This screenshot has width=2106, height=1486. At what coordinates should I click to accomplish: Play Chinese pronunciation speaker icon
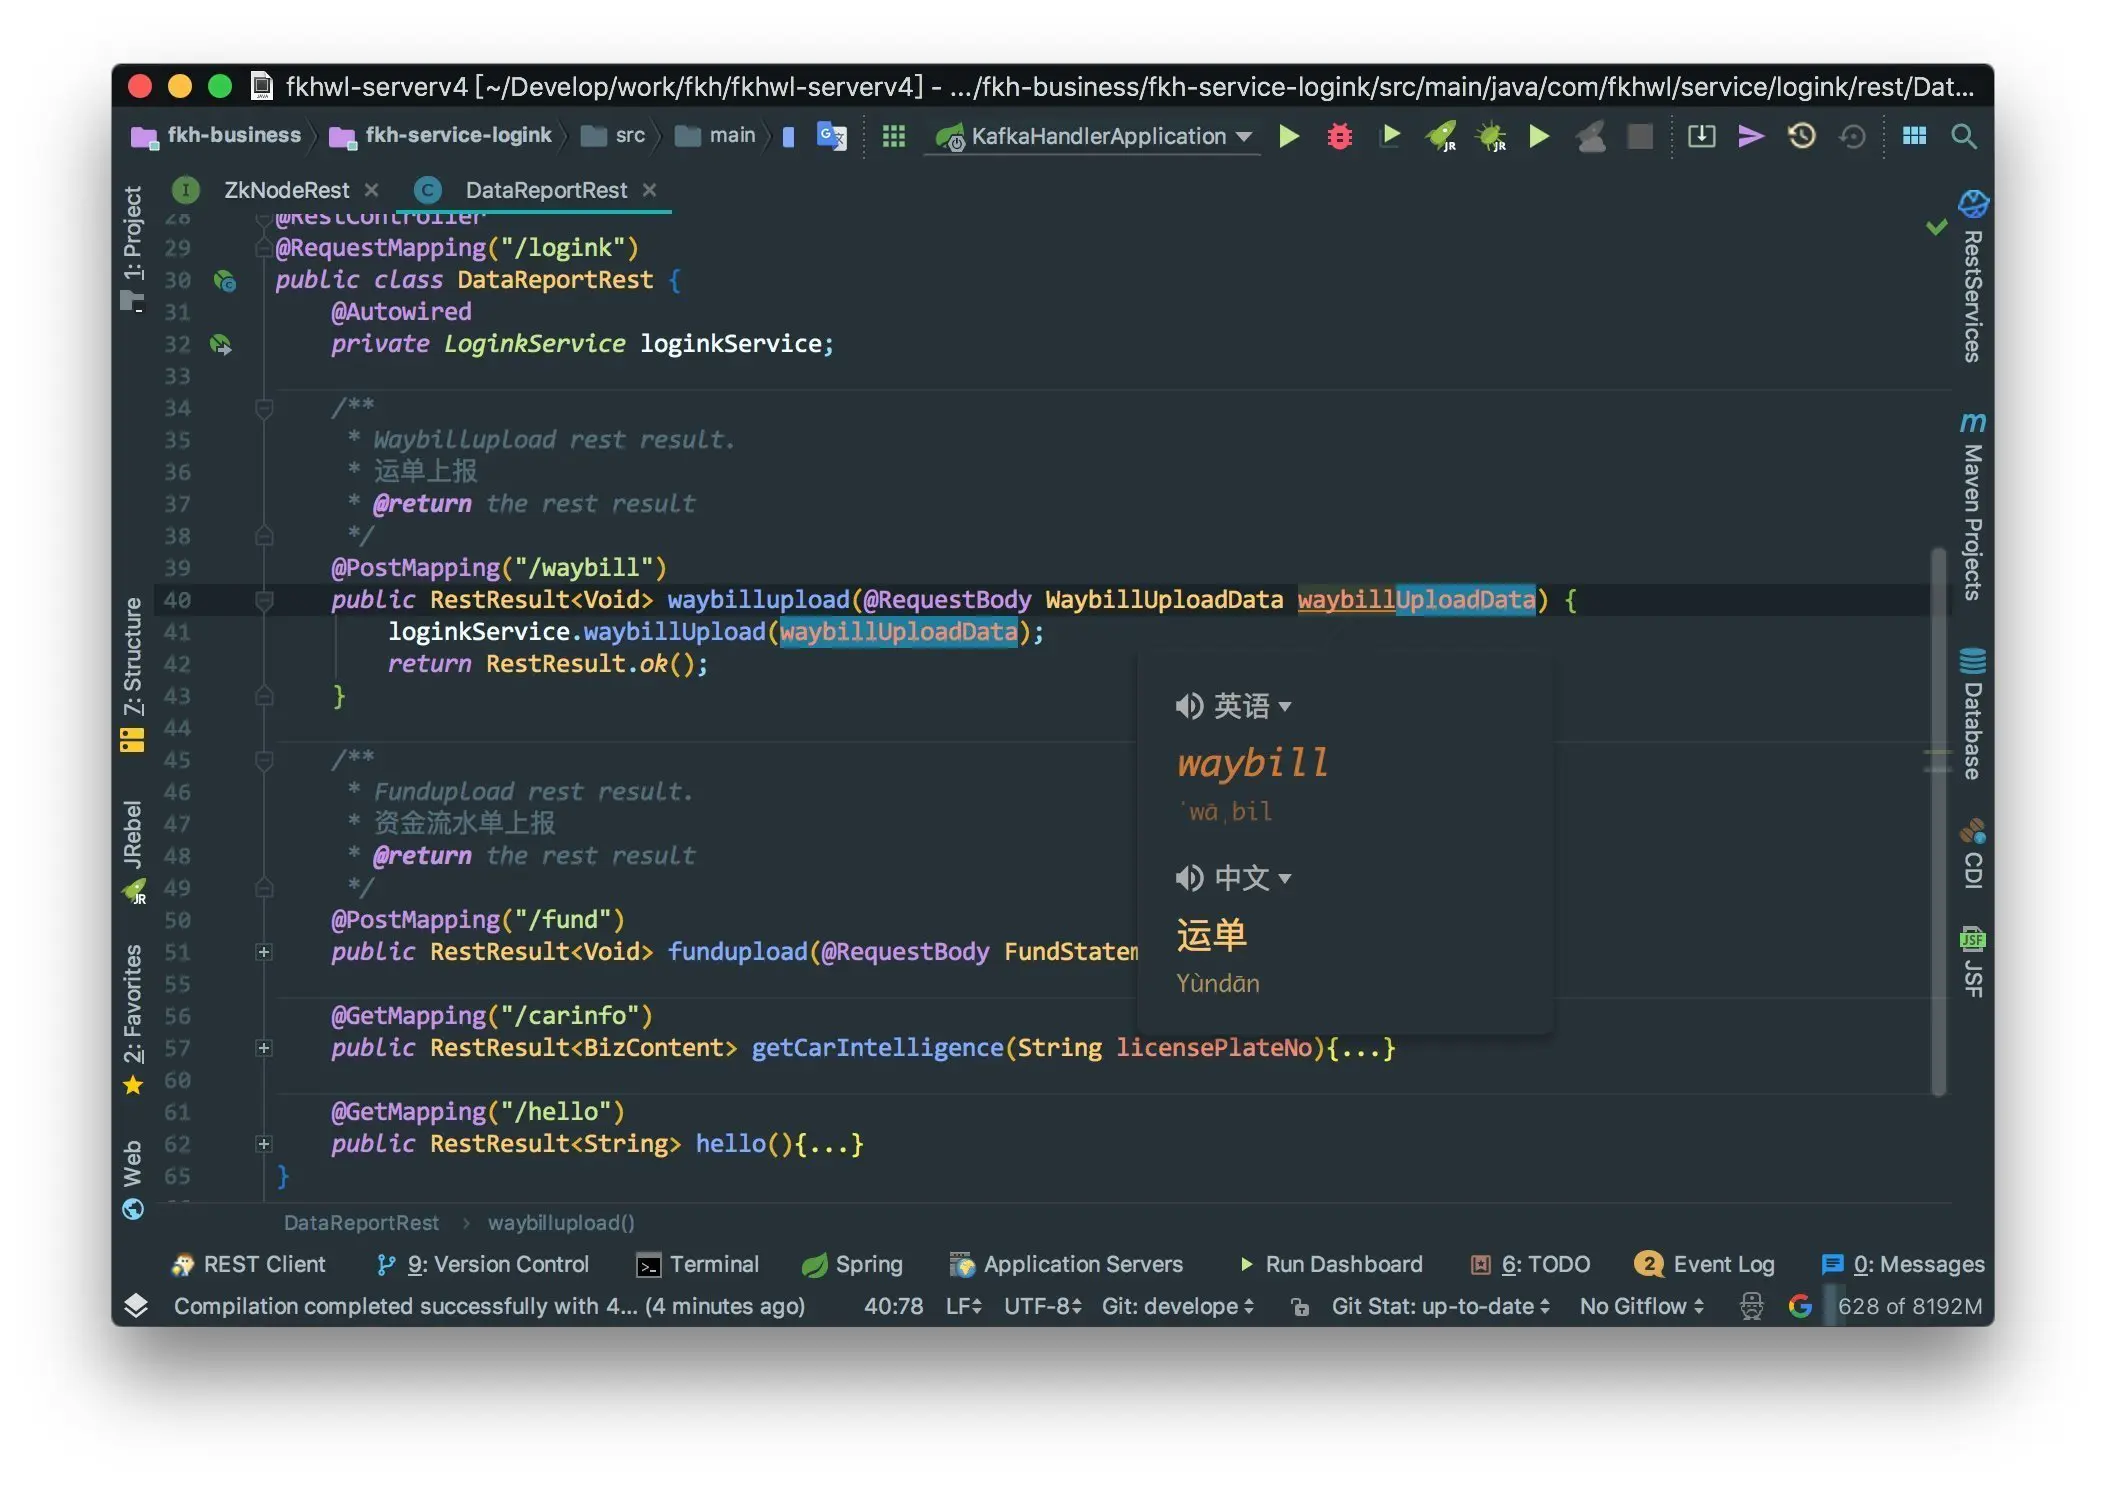[1188, 878]
